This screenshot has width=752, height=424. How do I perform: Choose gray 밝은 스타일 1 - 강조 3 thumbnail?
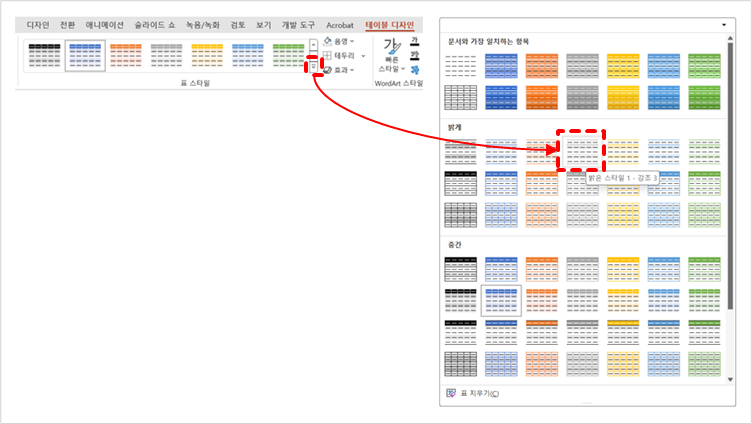pyautogui.click(x=582, y=152)
